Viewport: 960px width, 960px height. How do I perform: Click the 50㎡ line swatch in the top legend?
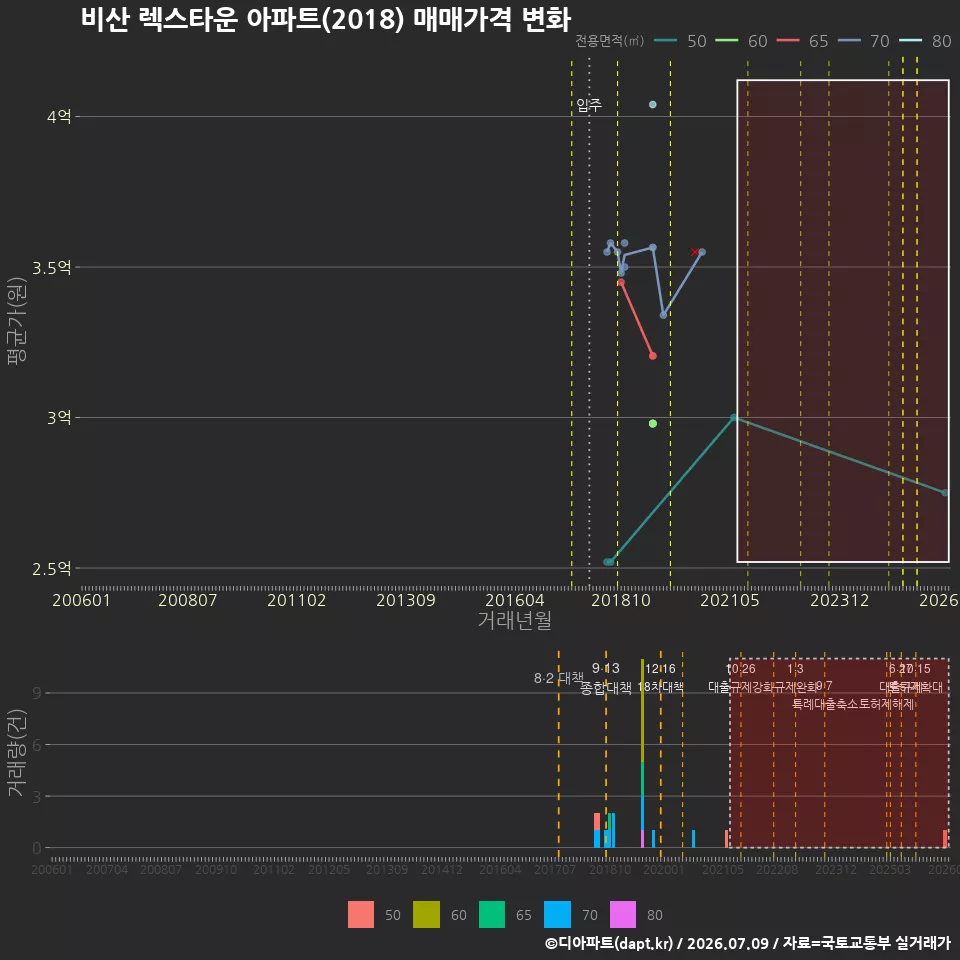pyautogui.click(x=666, y=41)
